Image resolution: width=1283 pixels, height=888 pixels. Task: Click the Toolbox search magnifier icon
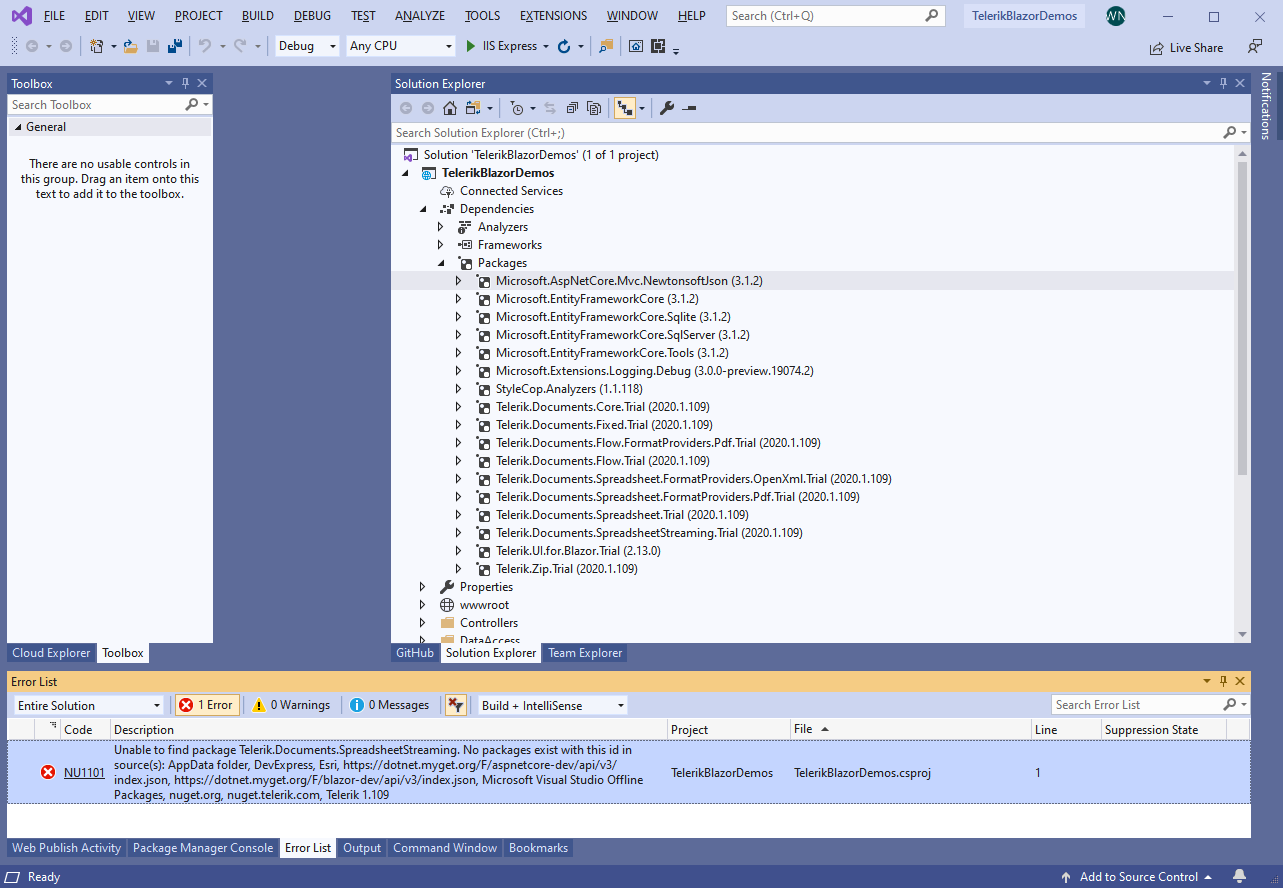point(192,104)
